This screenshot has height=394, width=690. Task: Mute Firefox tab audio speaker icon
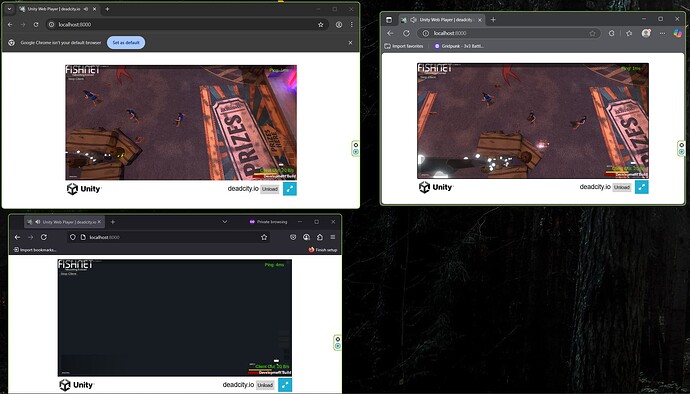coord(38,222)
